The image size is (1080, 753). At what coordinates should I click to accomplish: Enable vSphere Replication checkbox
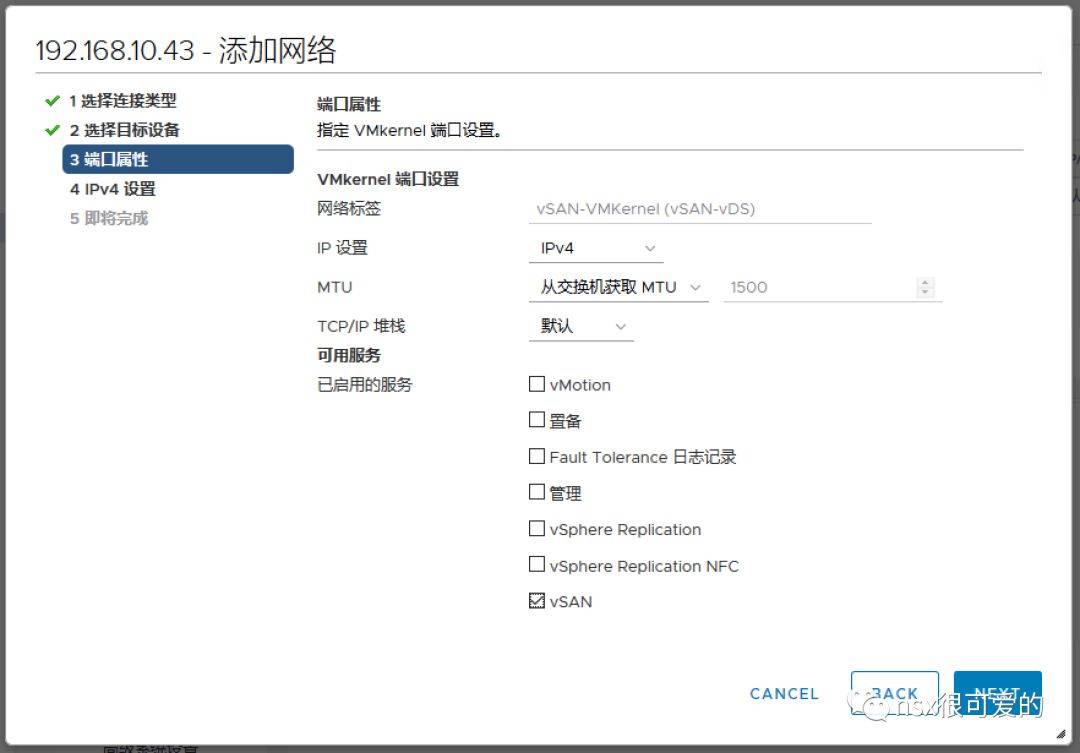coord(537,529)
